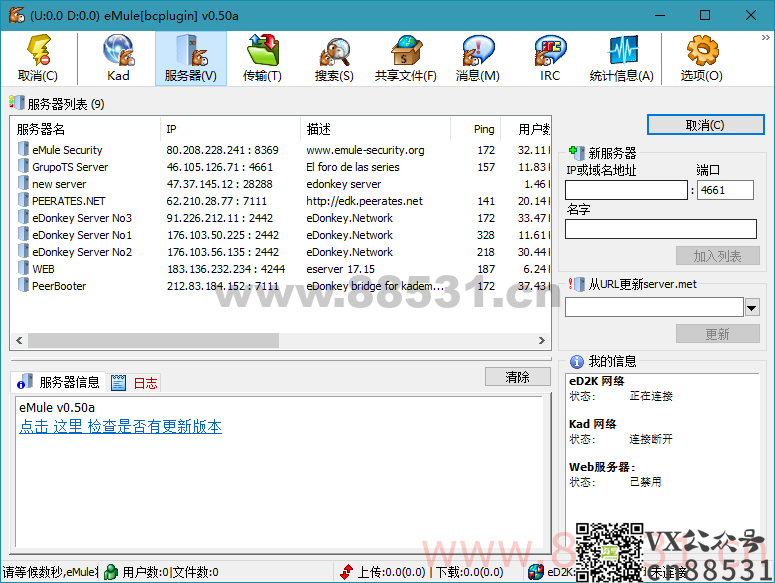Screen dimensions: 775x583
Task: Focus the port field showing 4661
Action: click(725, 190)
